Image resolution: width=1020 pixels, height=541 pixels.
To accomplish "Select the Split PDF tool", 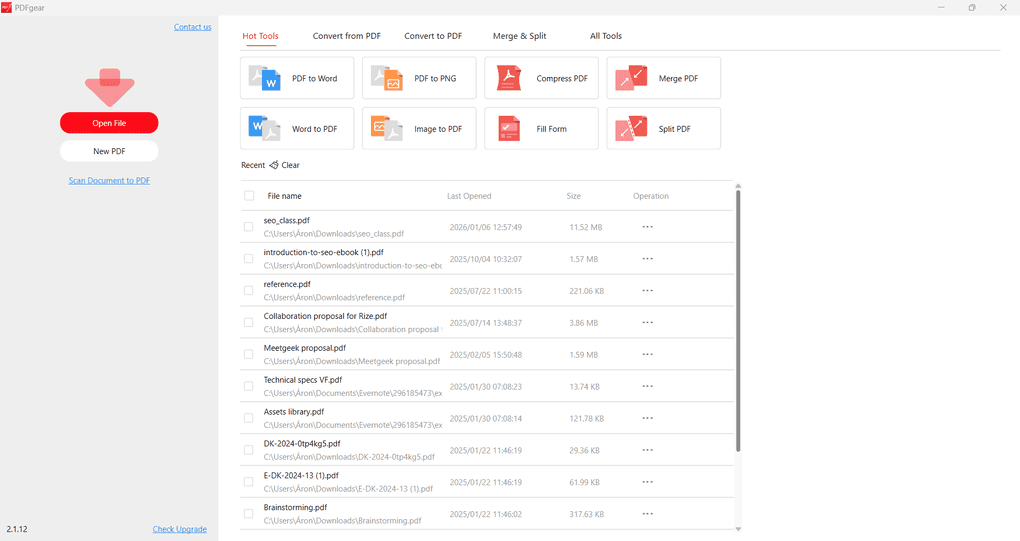I will 663,129.
